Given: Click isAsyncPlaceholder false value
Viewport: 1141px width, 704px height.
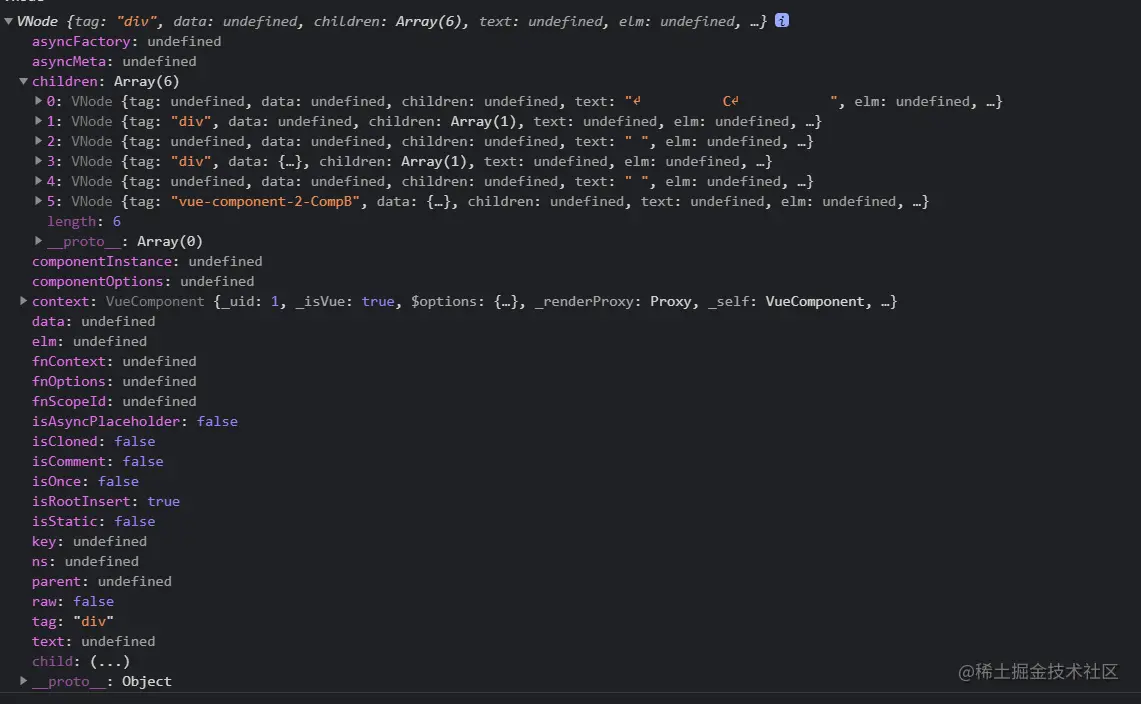Looking at the screenshot, I should (217, 421).
